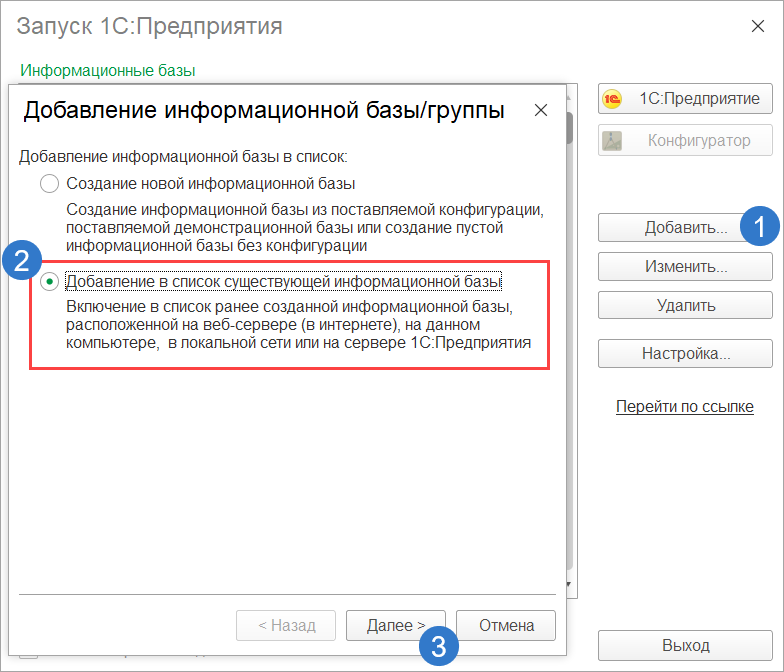Select 'Создание новой информационной базы' radio button
784x672 pixels.
[x=49, y=184]
